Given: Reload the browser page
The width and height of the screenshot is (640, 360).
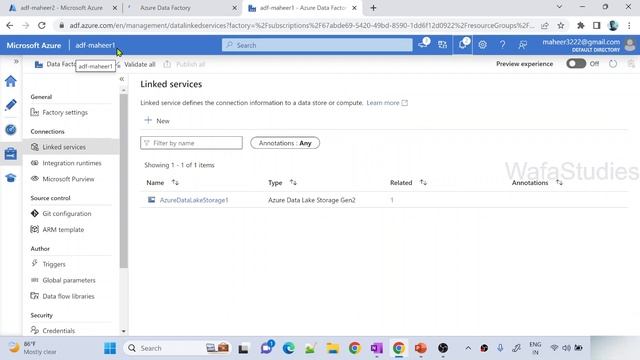Looking at the screenshot, I should coord(42,25).
